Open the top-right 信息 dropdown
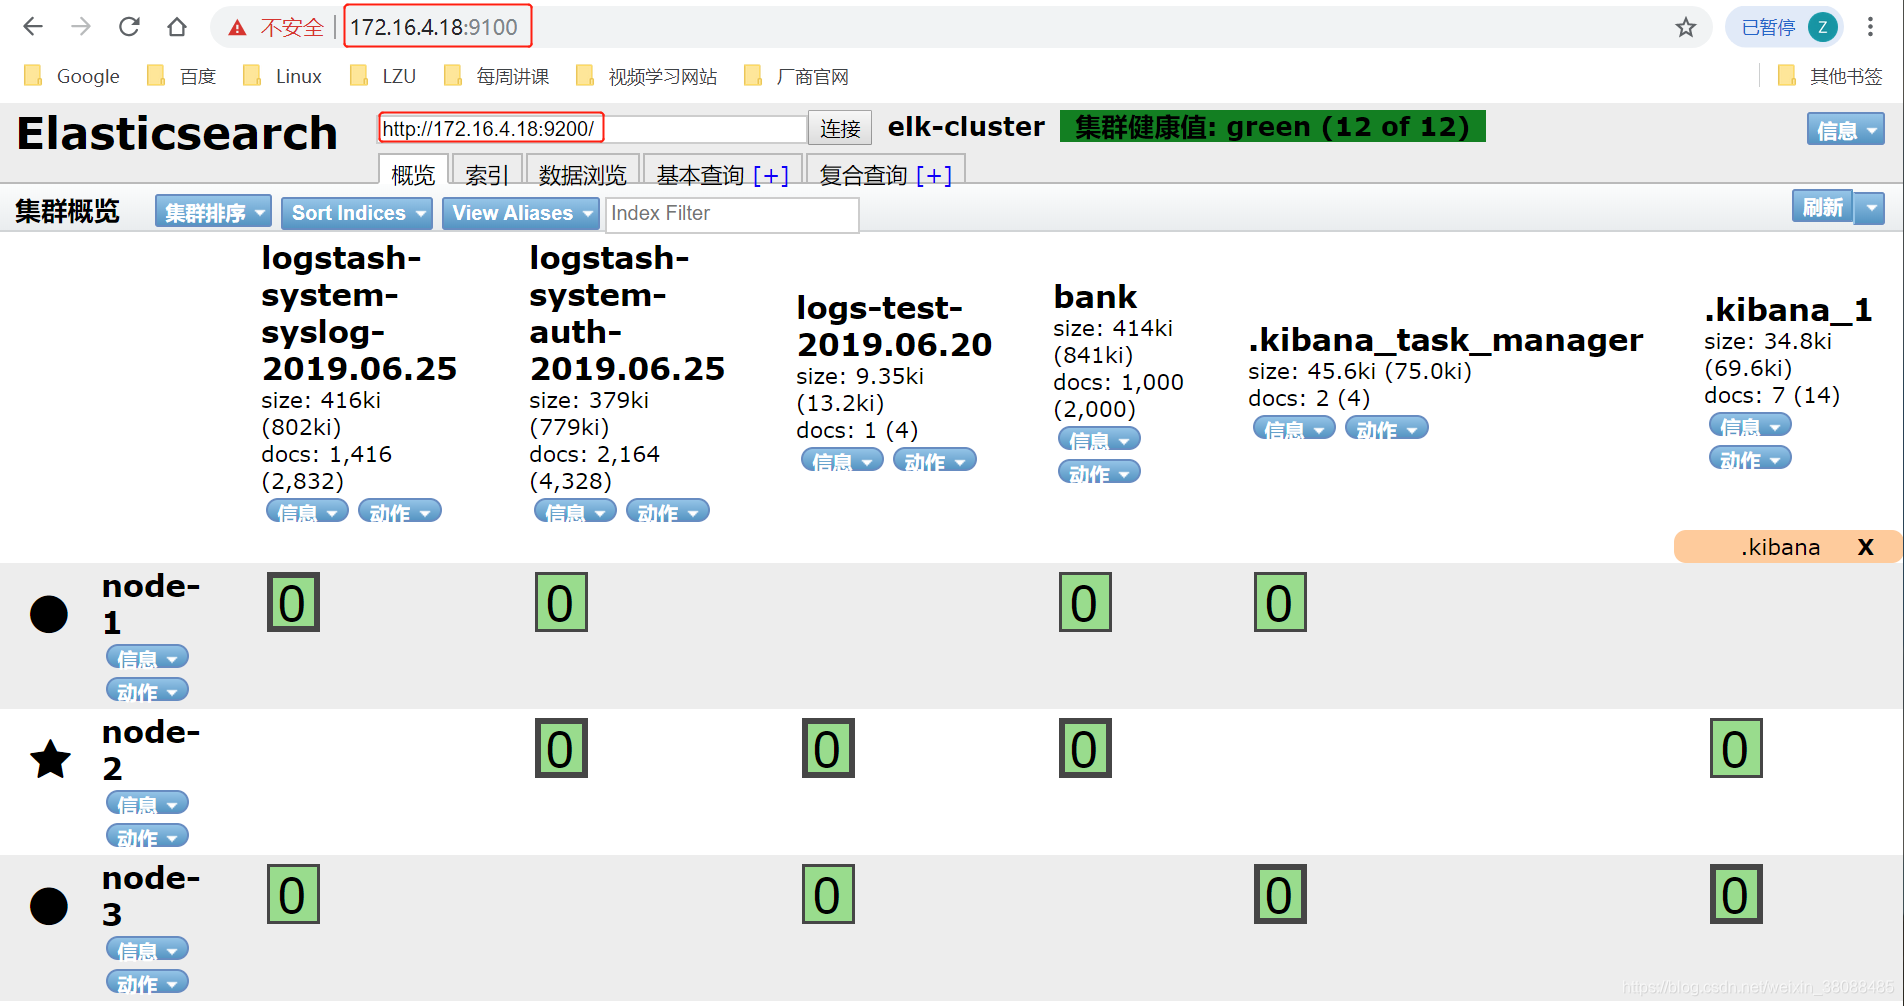The width and height of the screenshot is (1904, 1006). [x=1845, y=129]
